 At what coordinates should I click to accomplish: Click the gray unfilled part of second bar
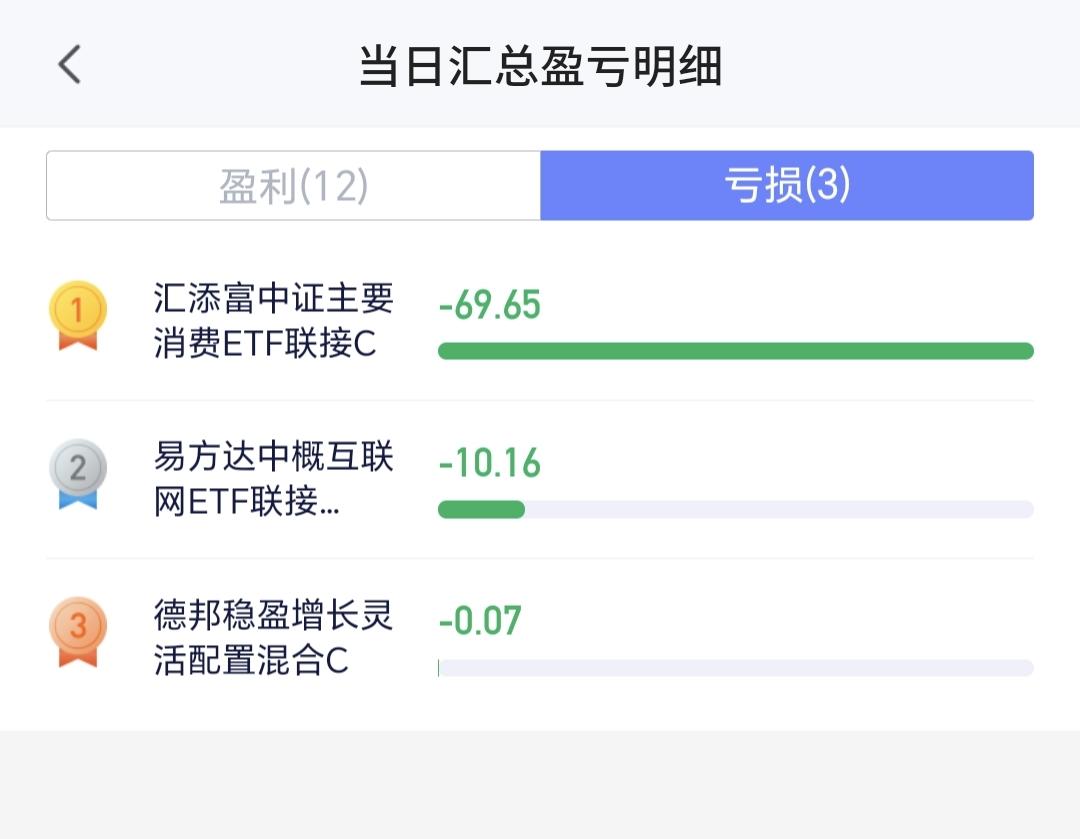pyautogui.click(x=778, y=509)
